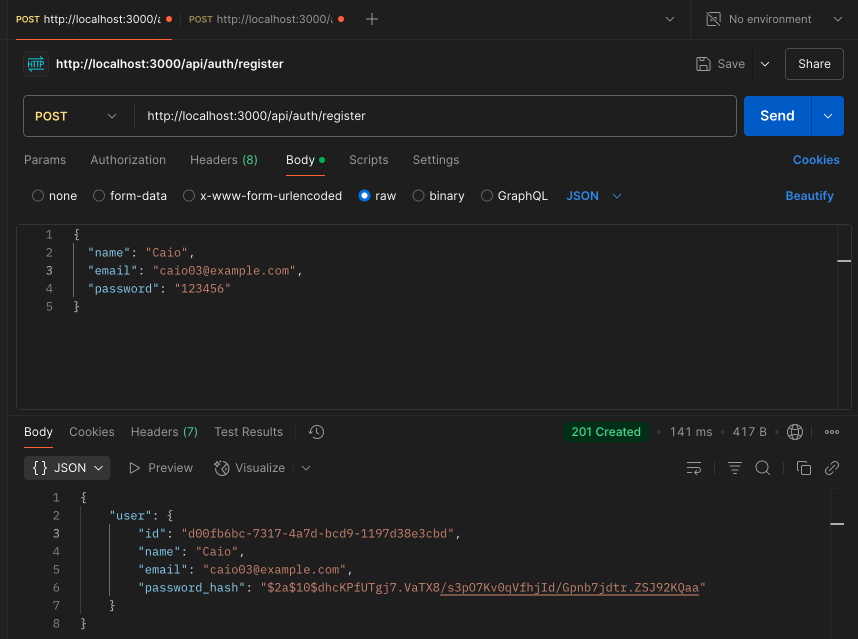Click the link icon next to copy
The height and width of the screenshot is (639, 858).
[832, 467]
